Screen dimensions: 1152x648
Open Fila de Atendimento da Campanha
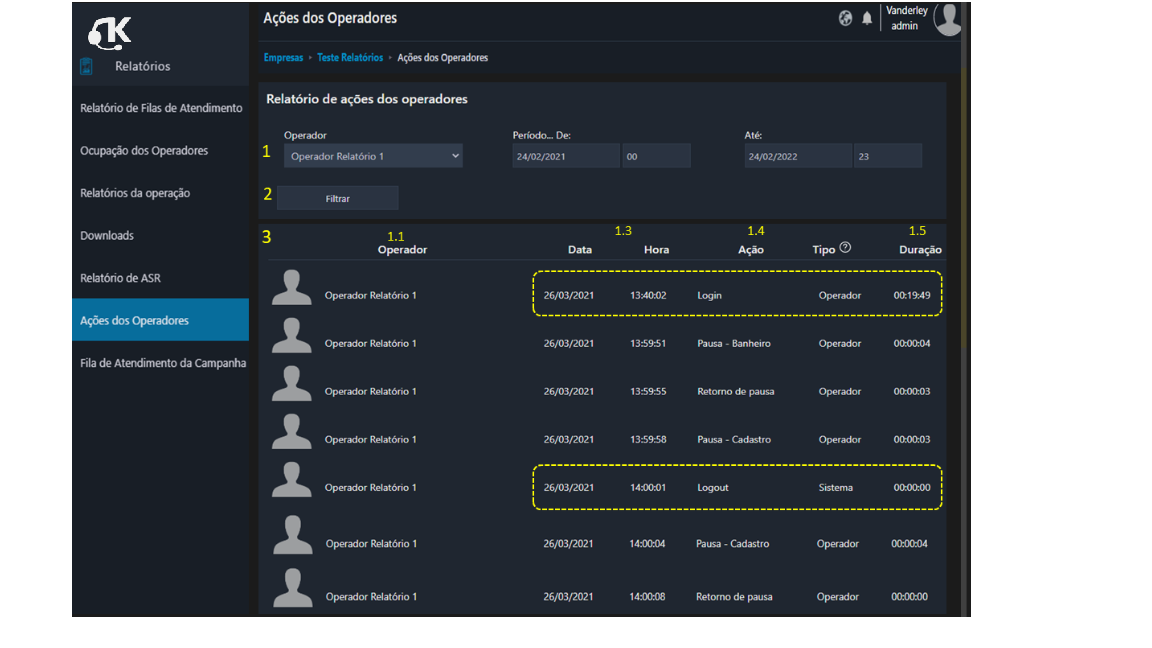[163, 363]
